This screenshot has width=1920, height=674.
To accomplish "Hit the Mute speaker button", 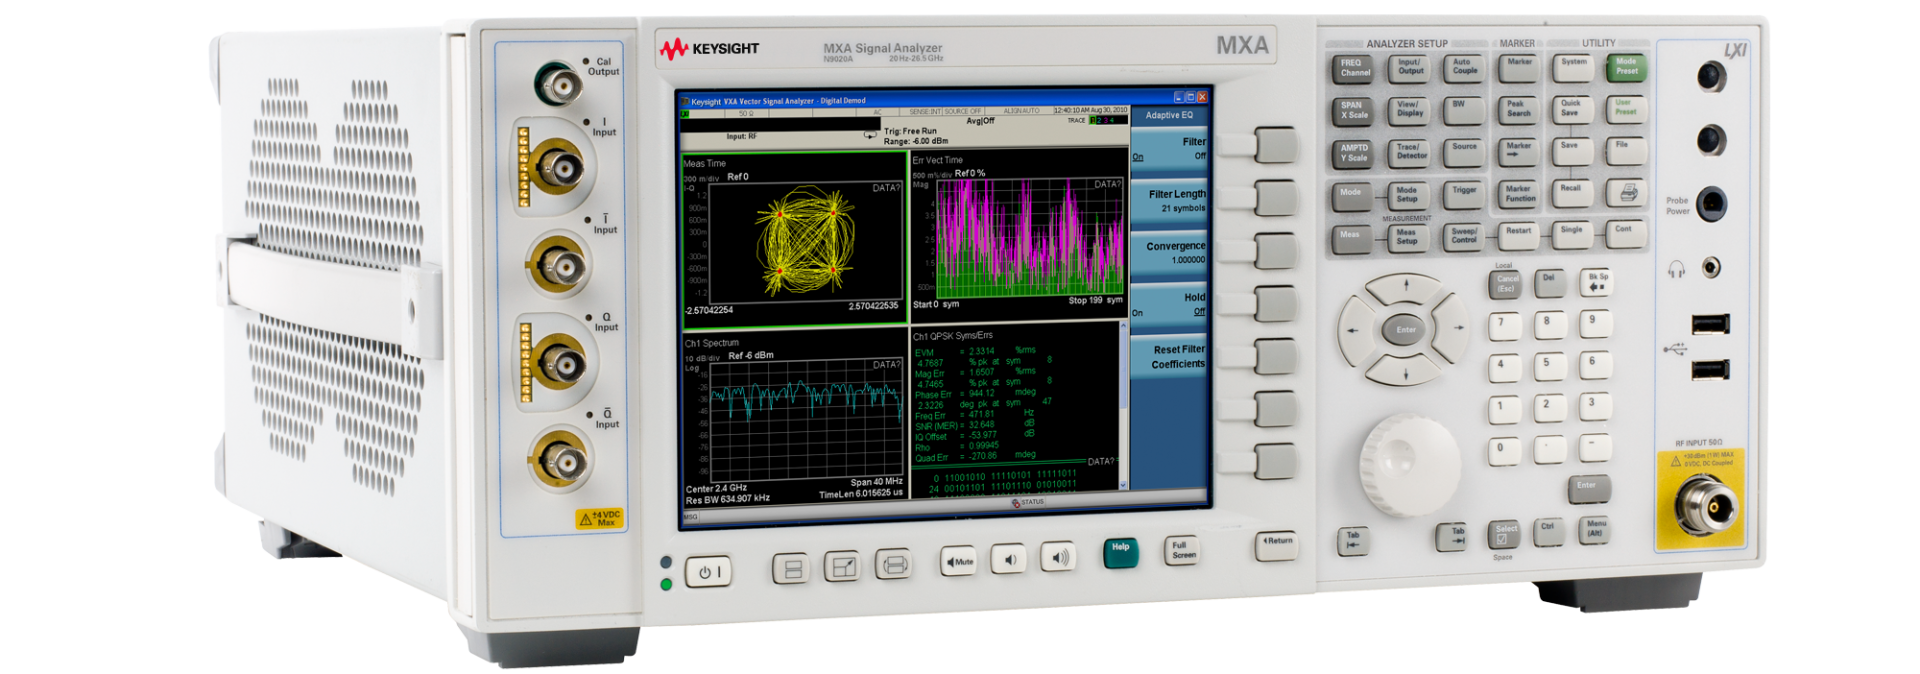I will coord(959,562).
